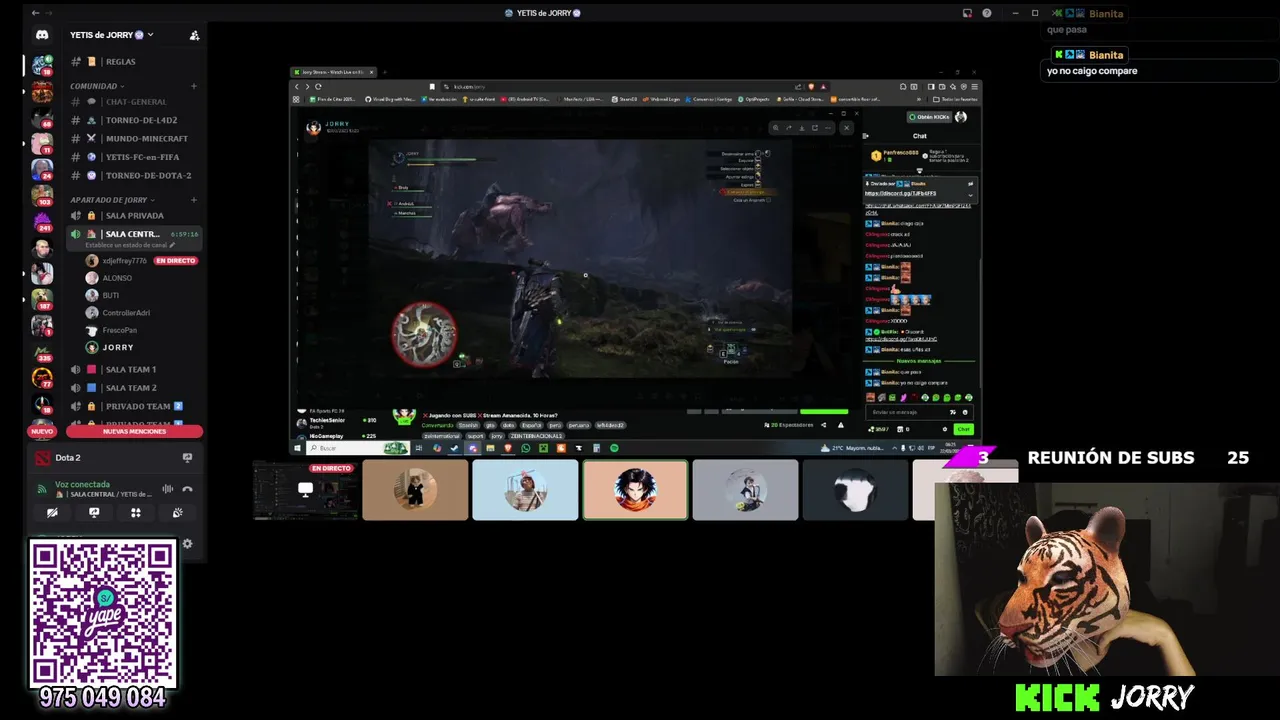Jump to NUEVAS MENCIONES

pyautogui.click(x=135, y=431)
